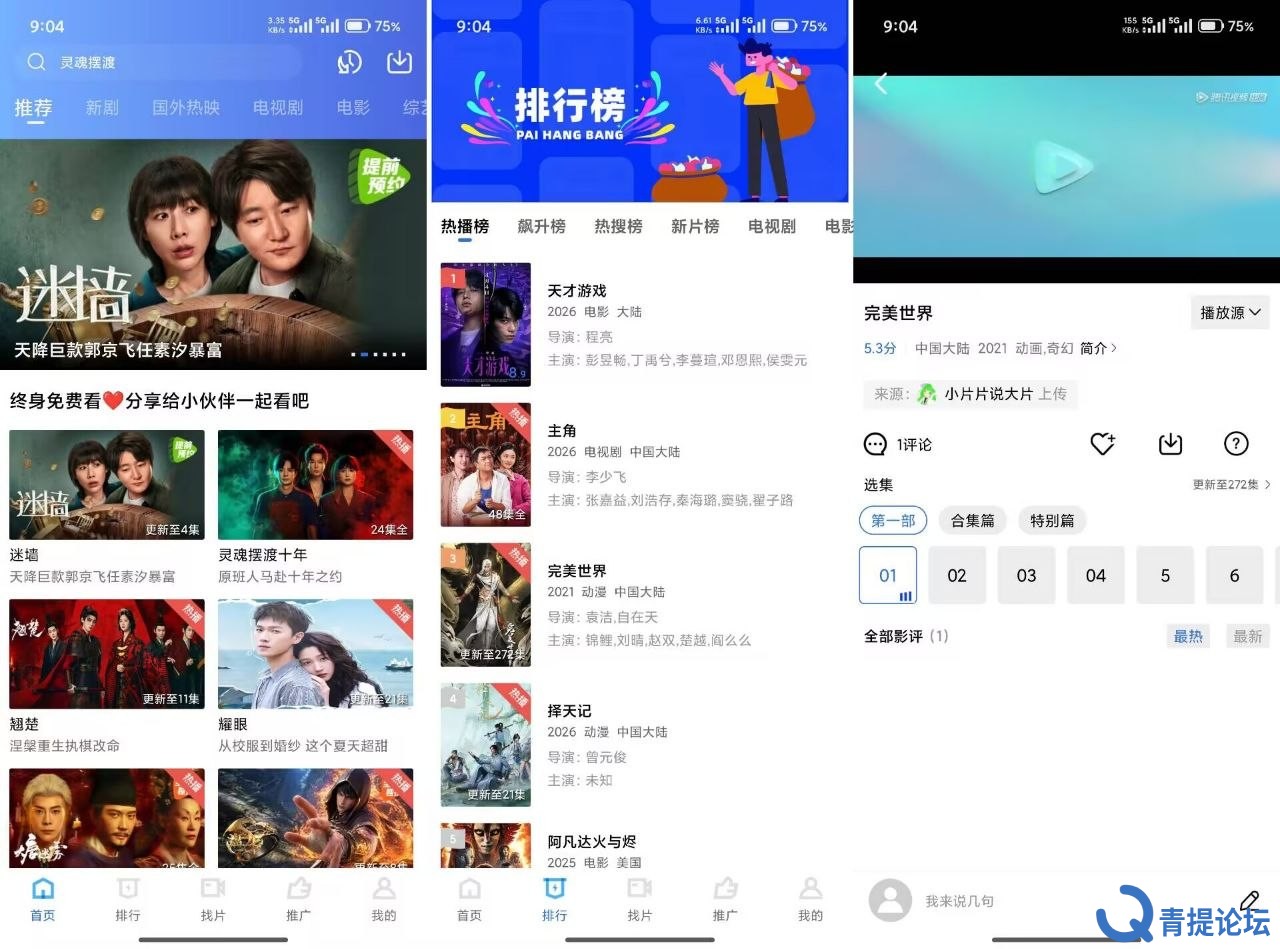Open the 翘楚 poster thumbnail
The width and height of the screenshot is (1280, 949).
pyautogui.click(x=107, y=654)
